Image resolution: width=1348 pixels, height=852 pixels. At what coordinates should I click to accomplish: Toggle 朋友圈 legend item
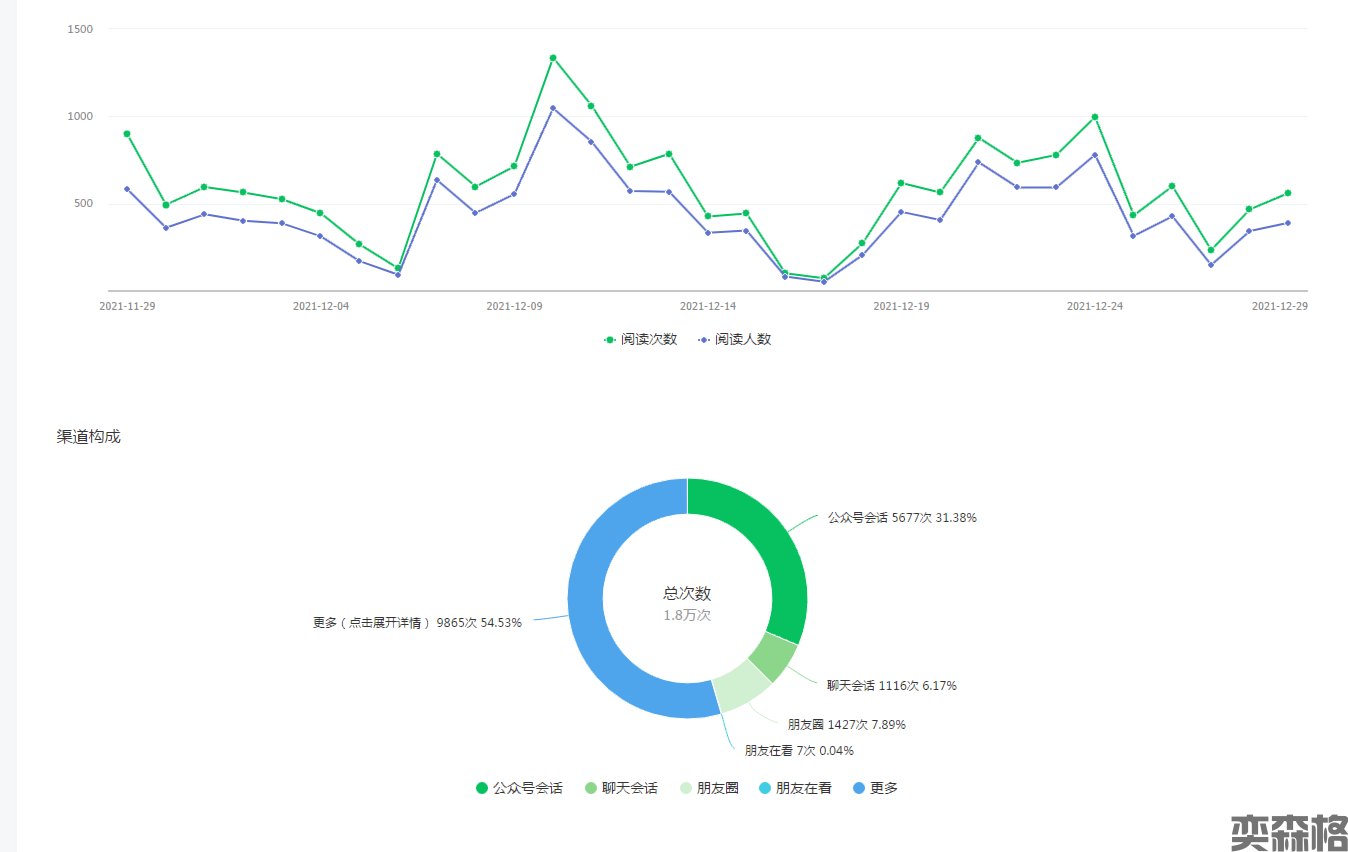click(x=708, y=788)
